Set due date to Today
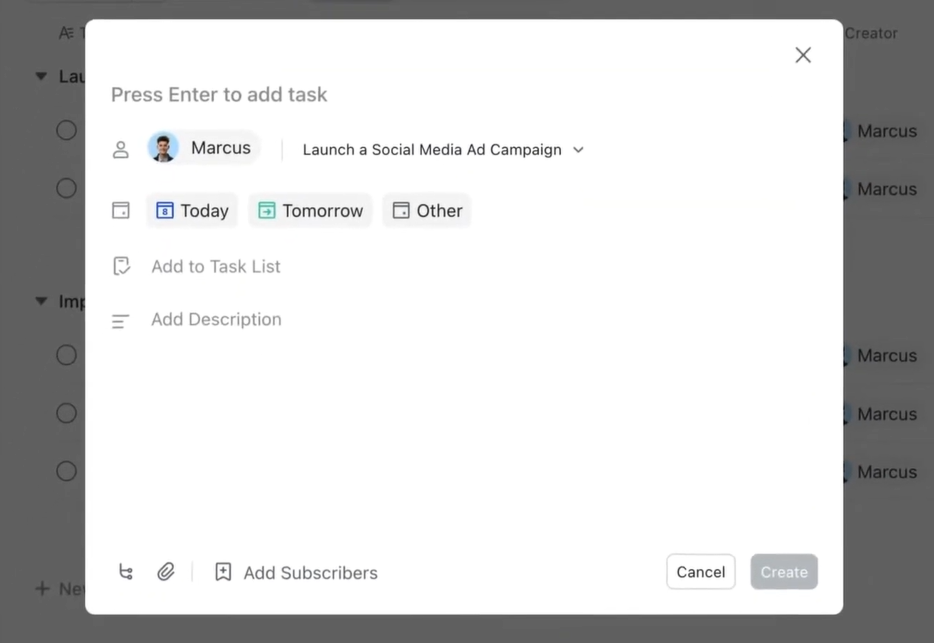Viewport: 934px width, 643px height. [x=192, y=211]
